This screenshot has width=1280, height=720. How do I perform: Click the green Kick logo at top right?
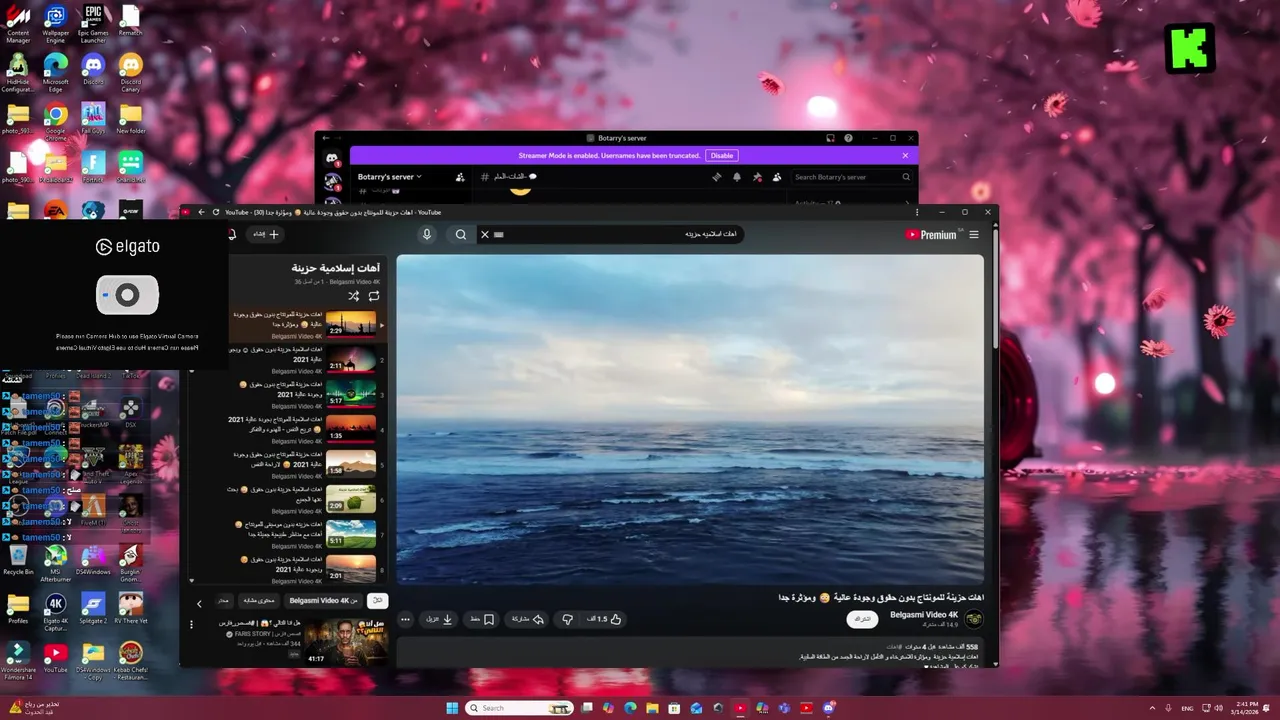point(1190,48)
